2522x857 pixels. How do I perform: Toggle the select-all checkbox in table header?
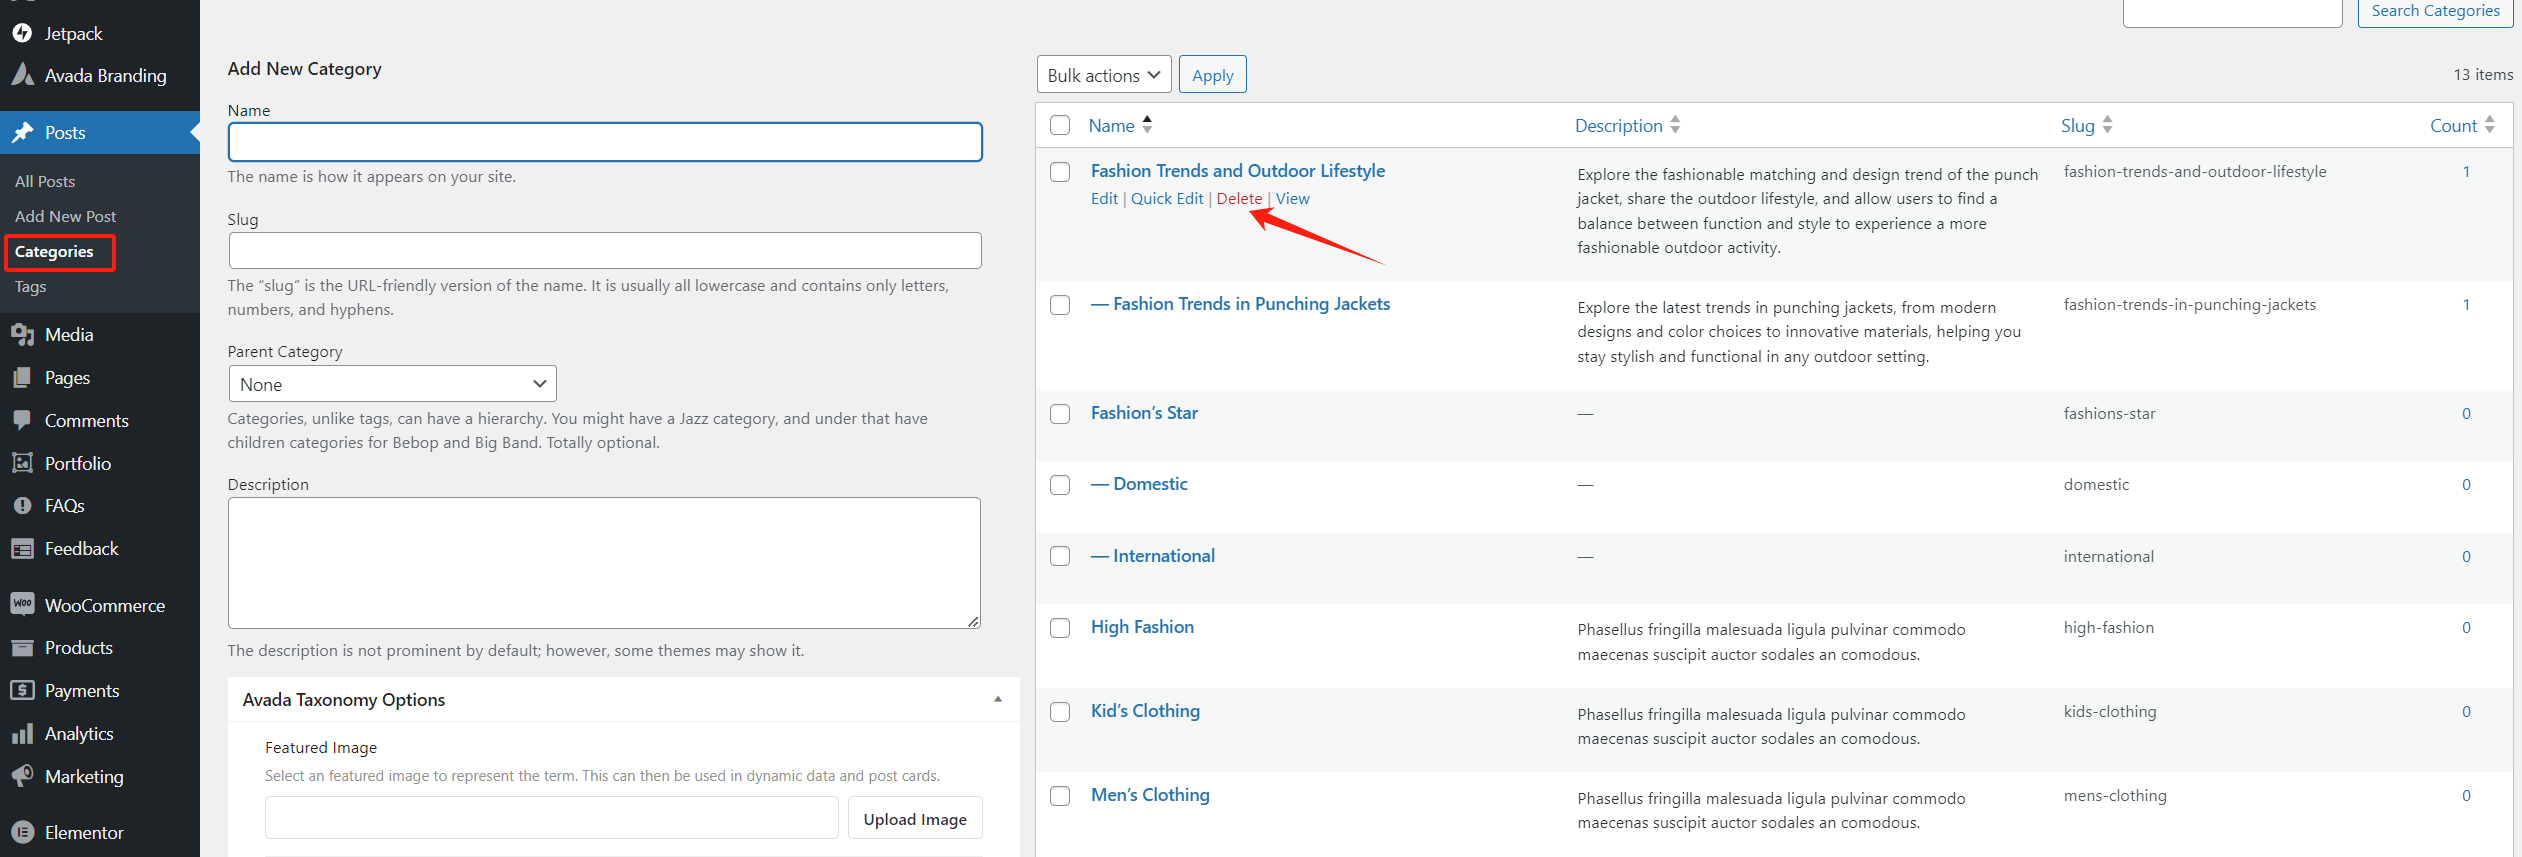click(1060, 125)
